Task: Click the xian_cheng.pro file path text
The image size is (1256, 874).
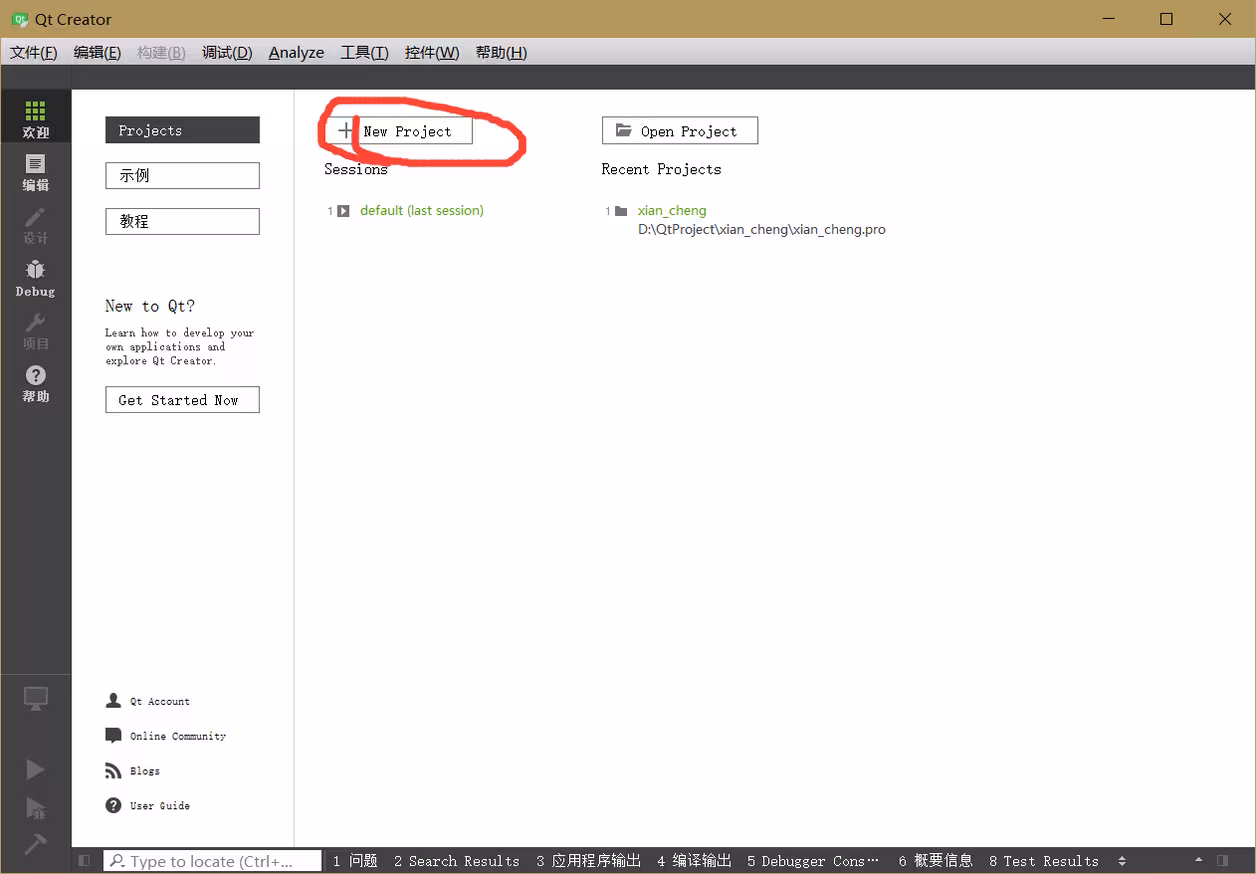Action: (x=762, y=229)
